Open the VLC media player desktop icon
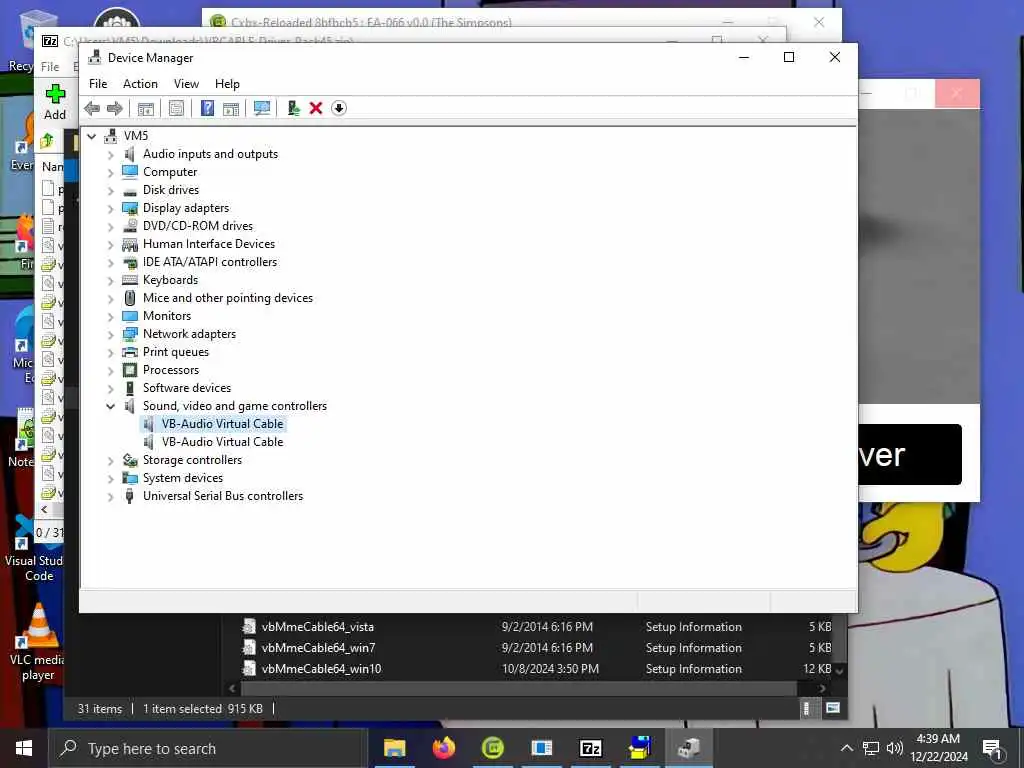The width and height of the screenshot is (1024, 768). coord(38,643)
